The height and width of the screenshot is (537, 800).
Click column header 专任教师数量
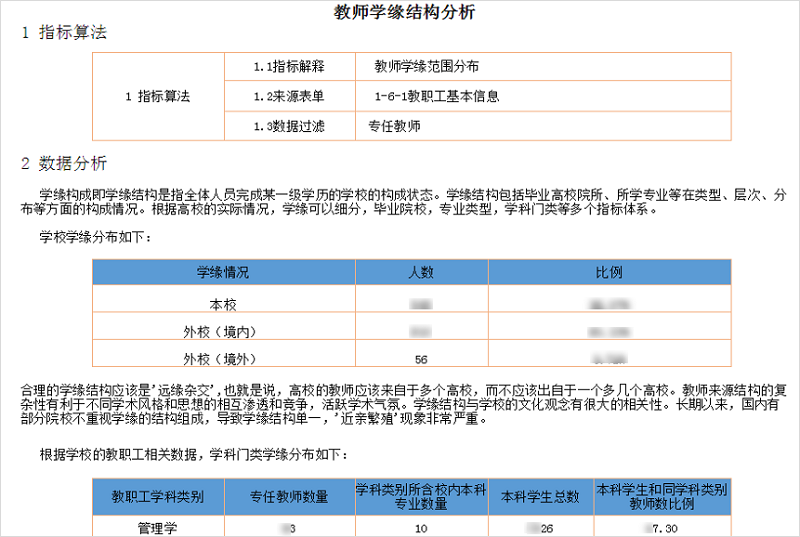point(289,497)
